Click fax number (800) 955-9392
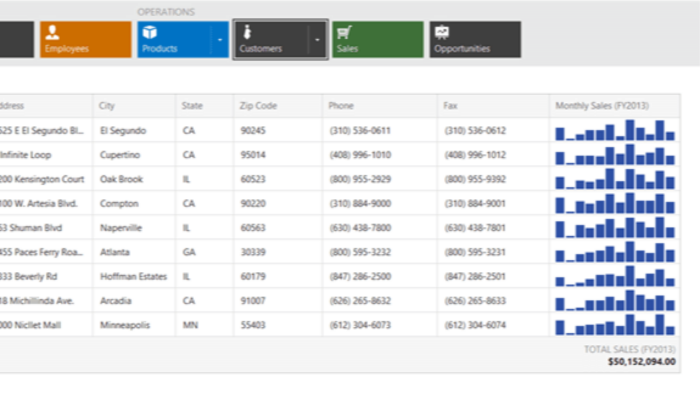The width and height of the screenshot is (700, 394). click(475, 179)
